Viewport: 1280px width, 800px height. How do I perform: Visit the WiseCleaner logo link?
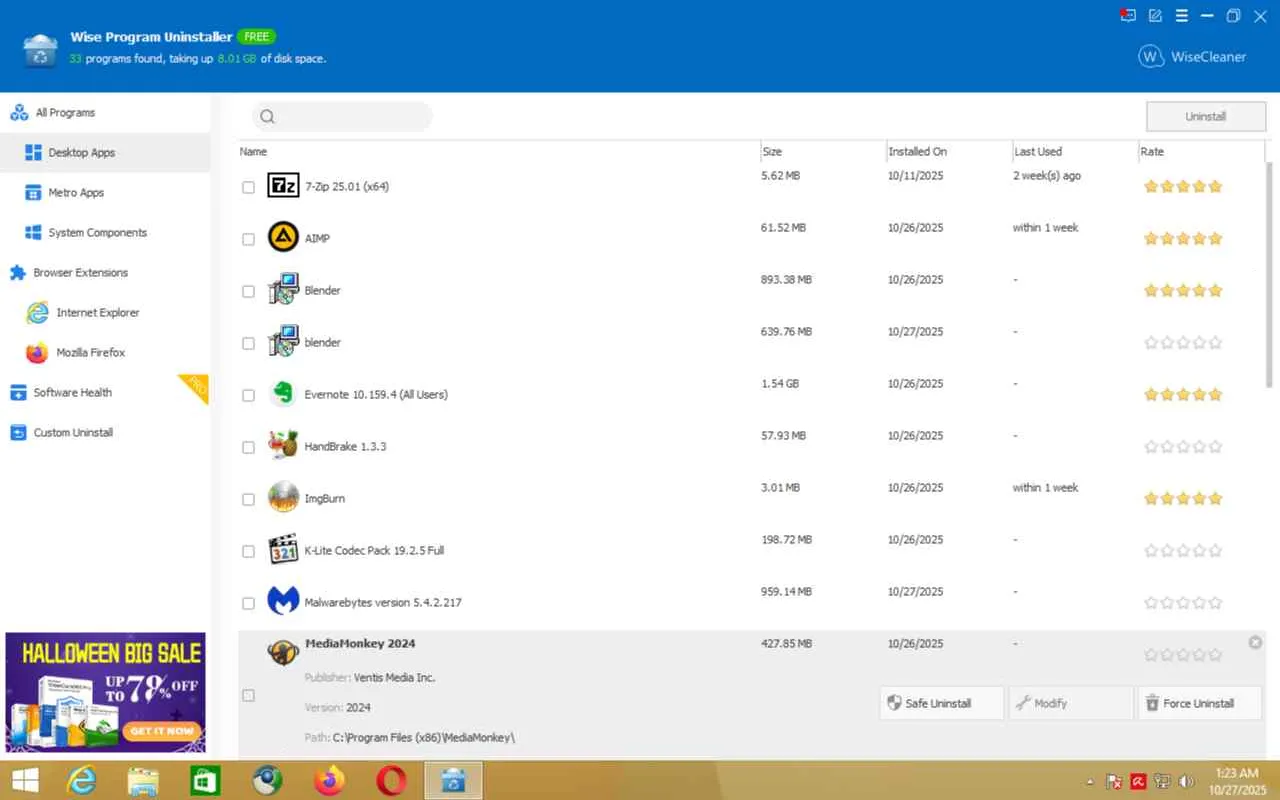(x=1192, y=57)
